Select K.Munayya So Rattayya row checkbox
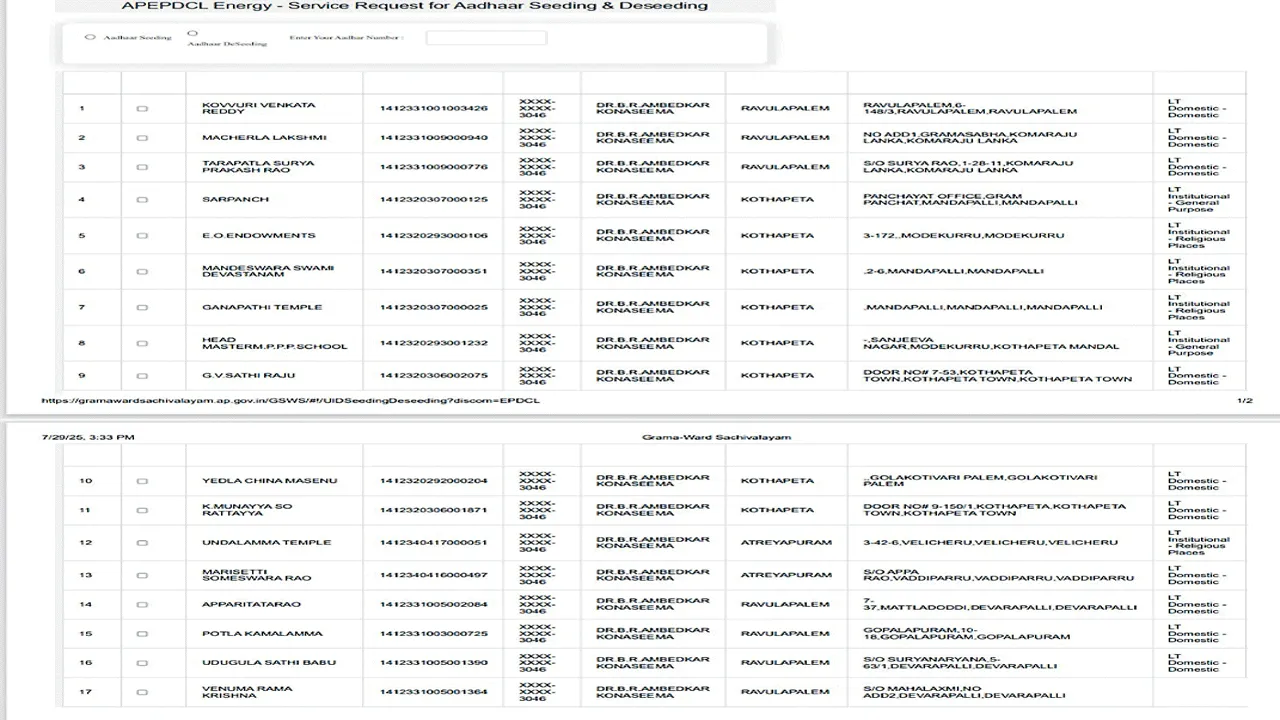The height and width of the screenshot is (720, 1280). [x=142, y=511]
